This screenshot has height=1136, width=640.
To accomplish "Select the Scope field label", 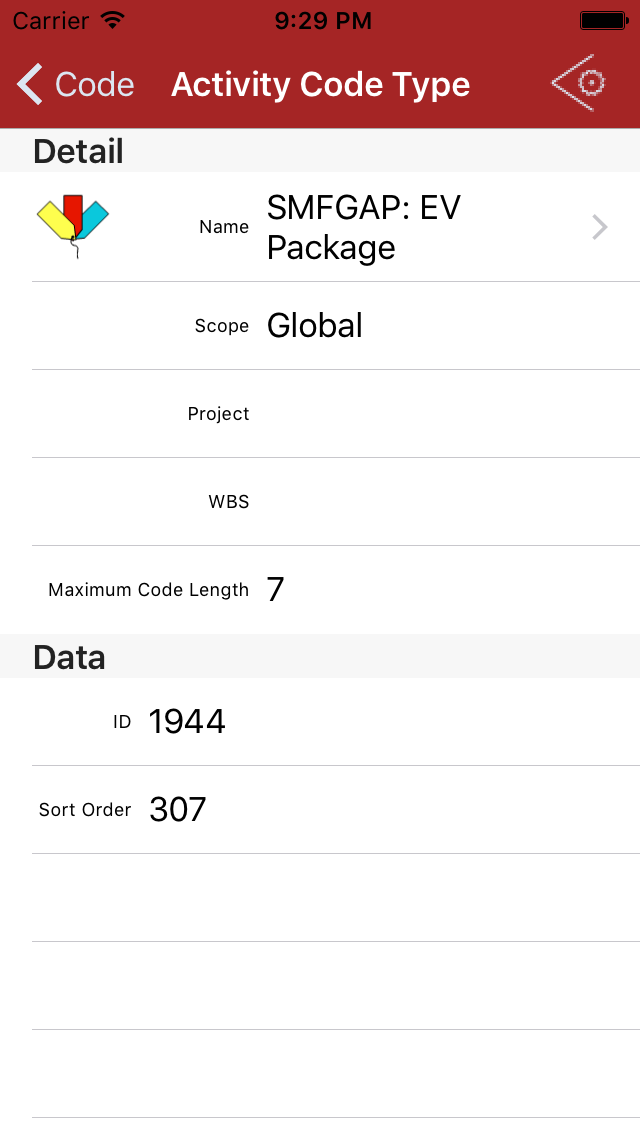I will point(221,326).
